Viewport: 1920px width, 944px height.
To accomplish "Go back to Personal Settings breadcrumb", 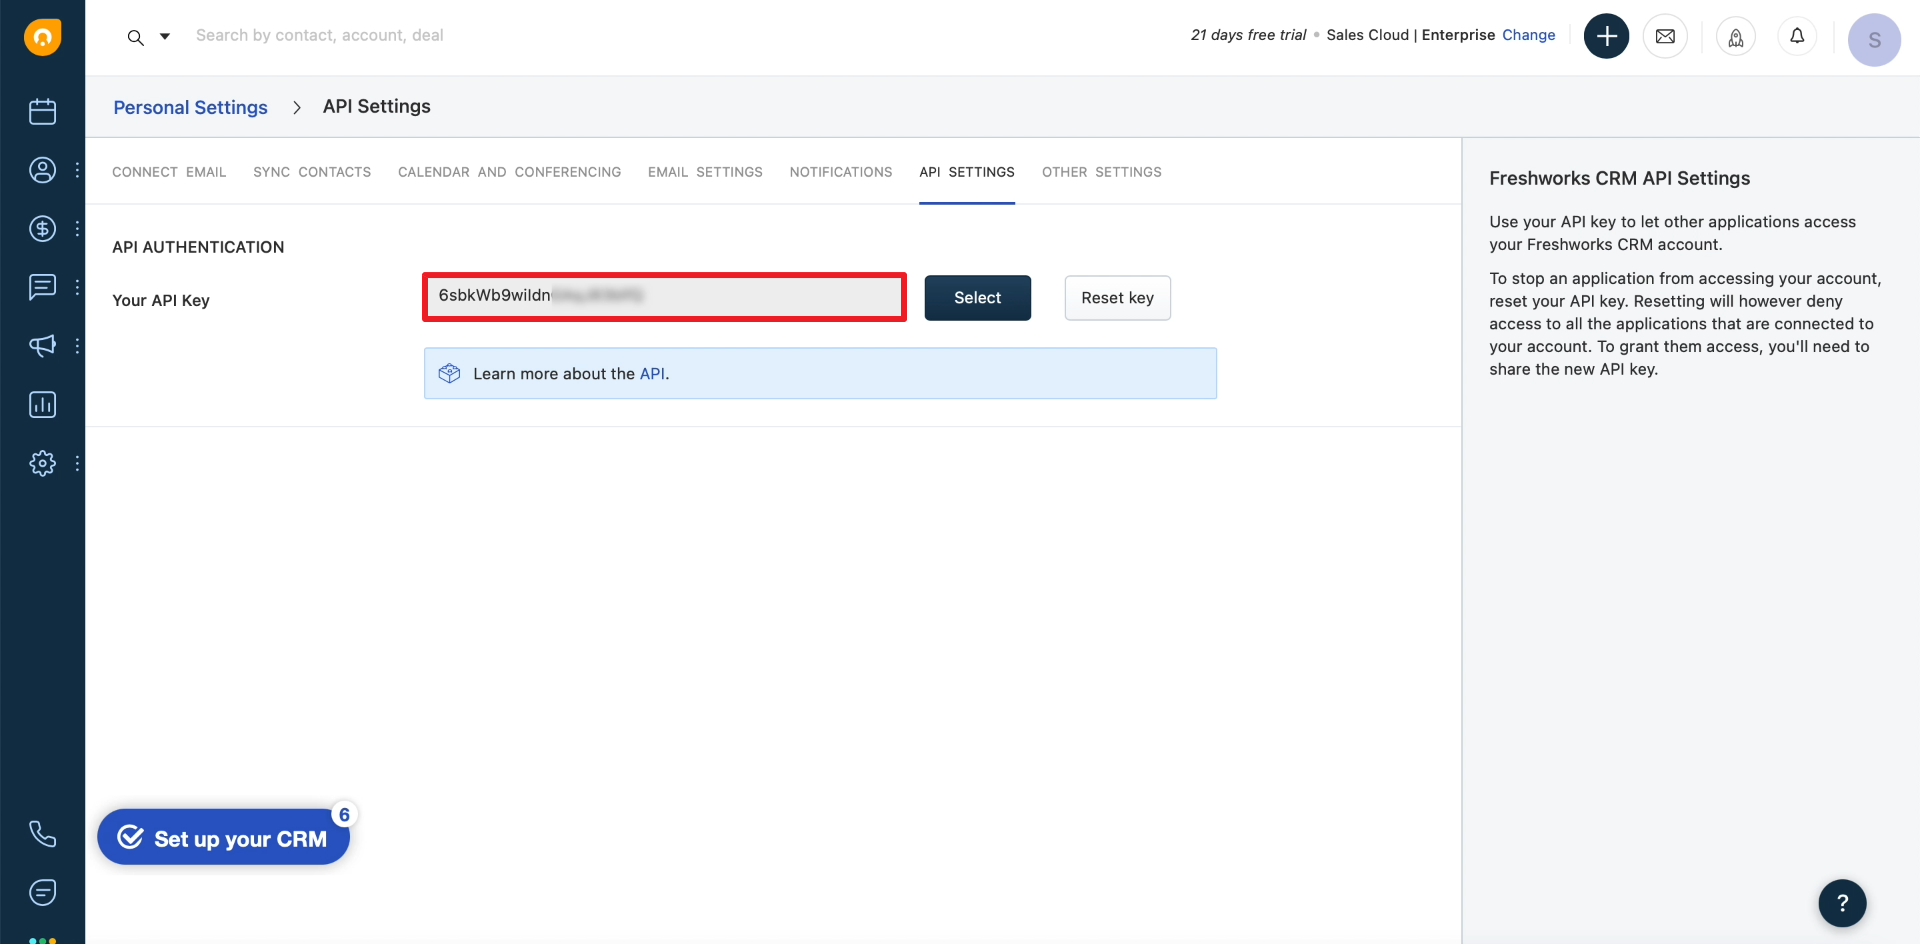I will point(190,107).
